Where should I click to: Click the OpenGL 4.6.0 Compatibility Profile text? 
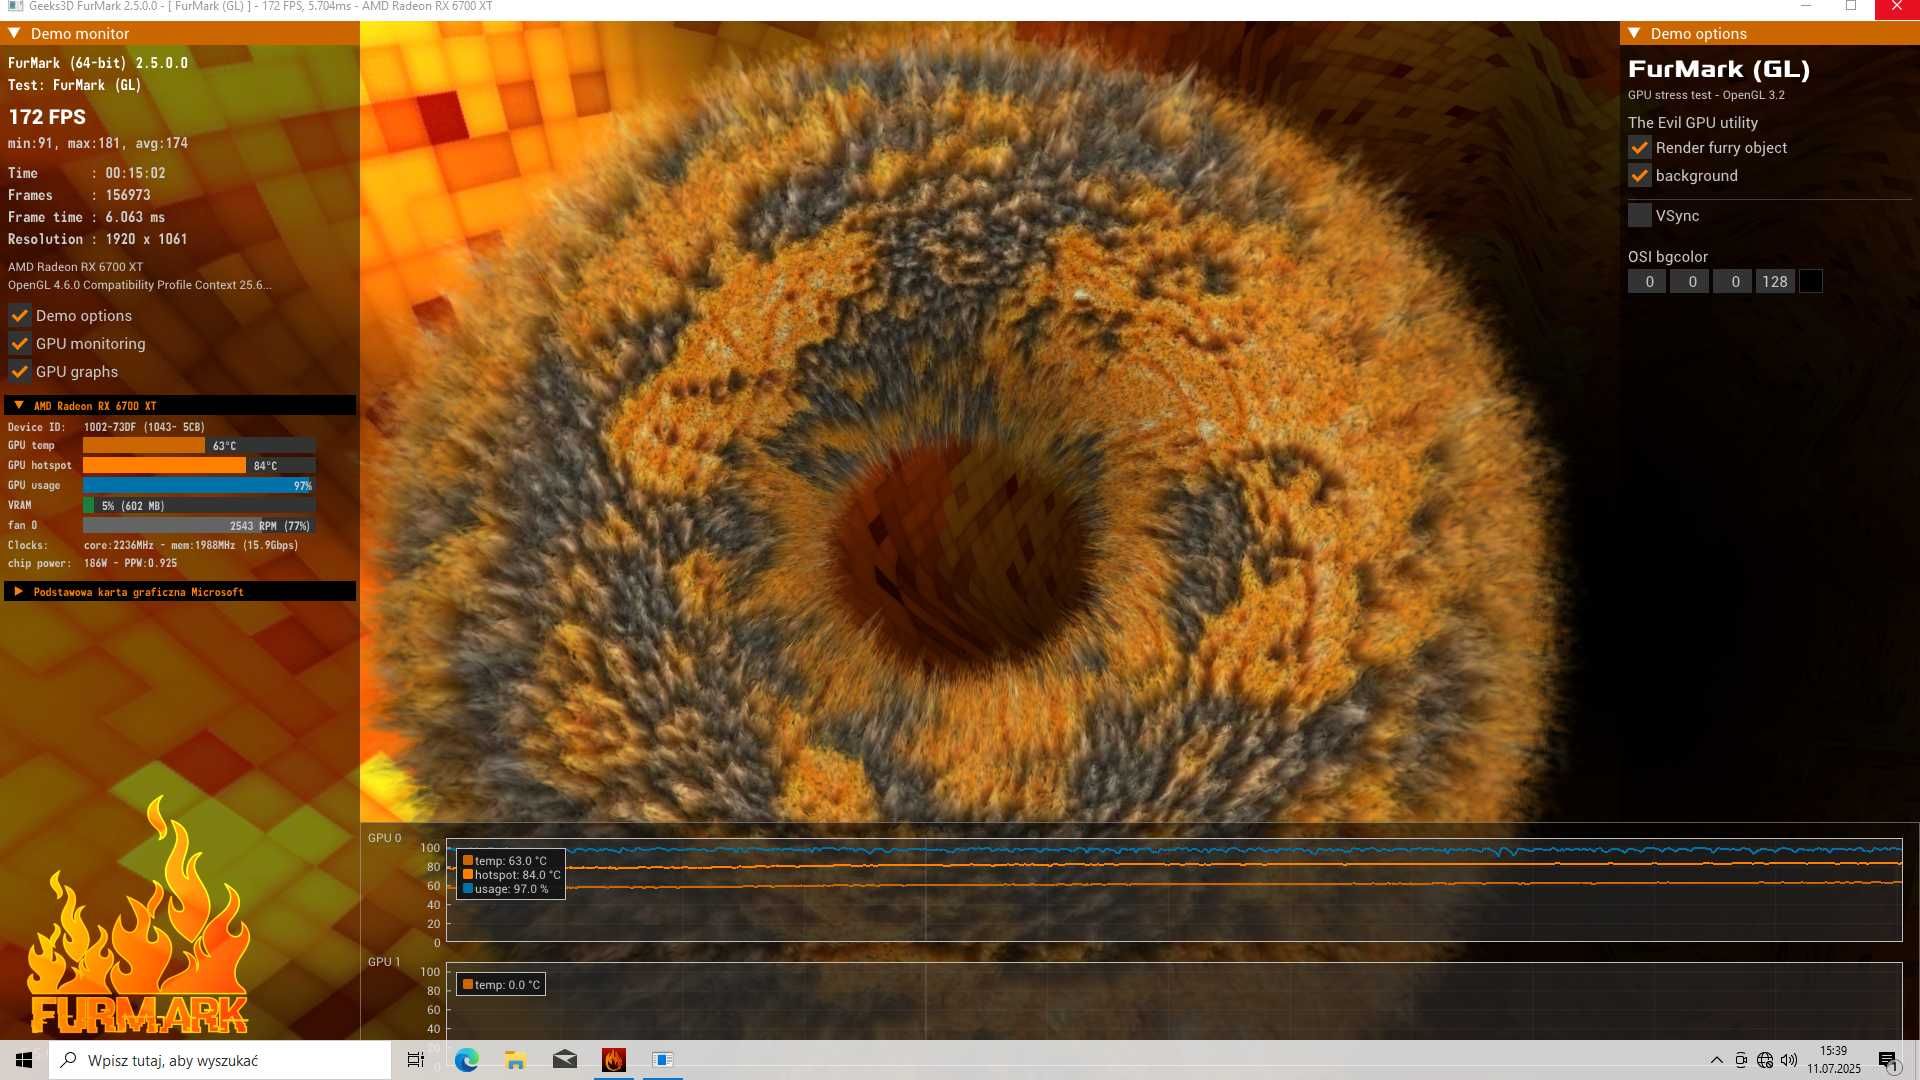click(139, 285)
